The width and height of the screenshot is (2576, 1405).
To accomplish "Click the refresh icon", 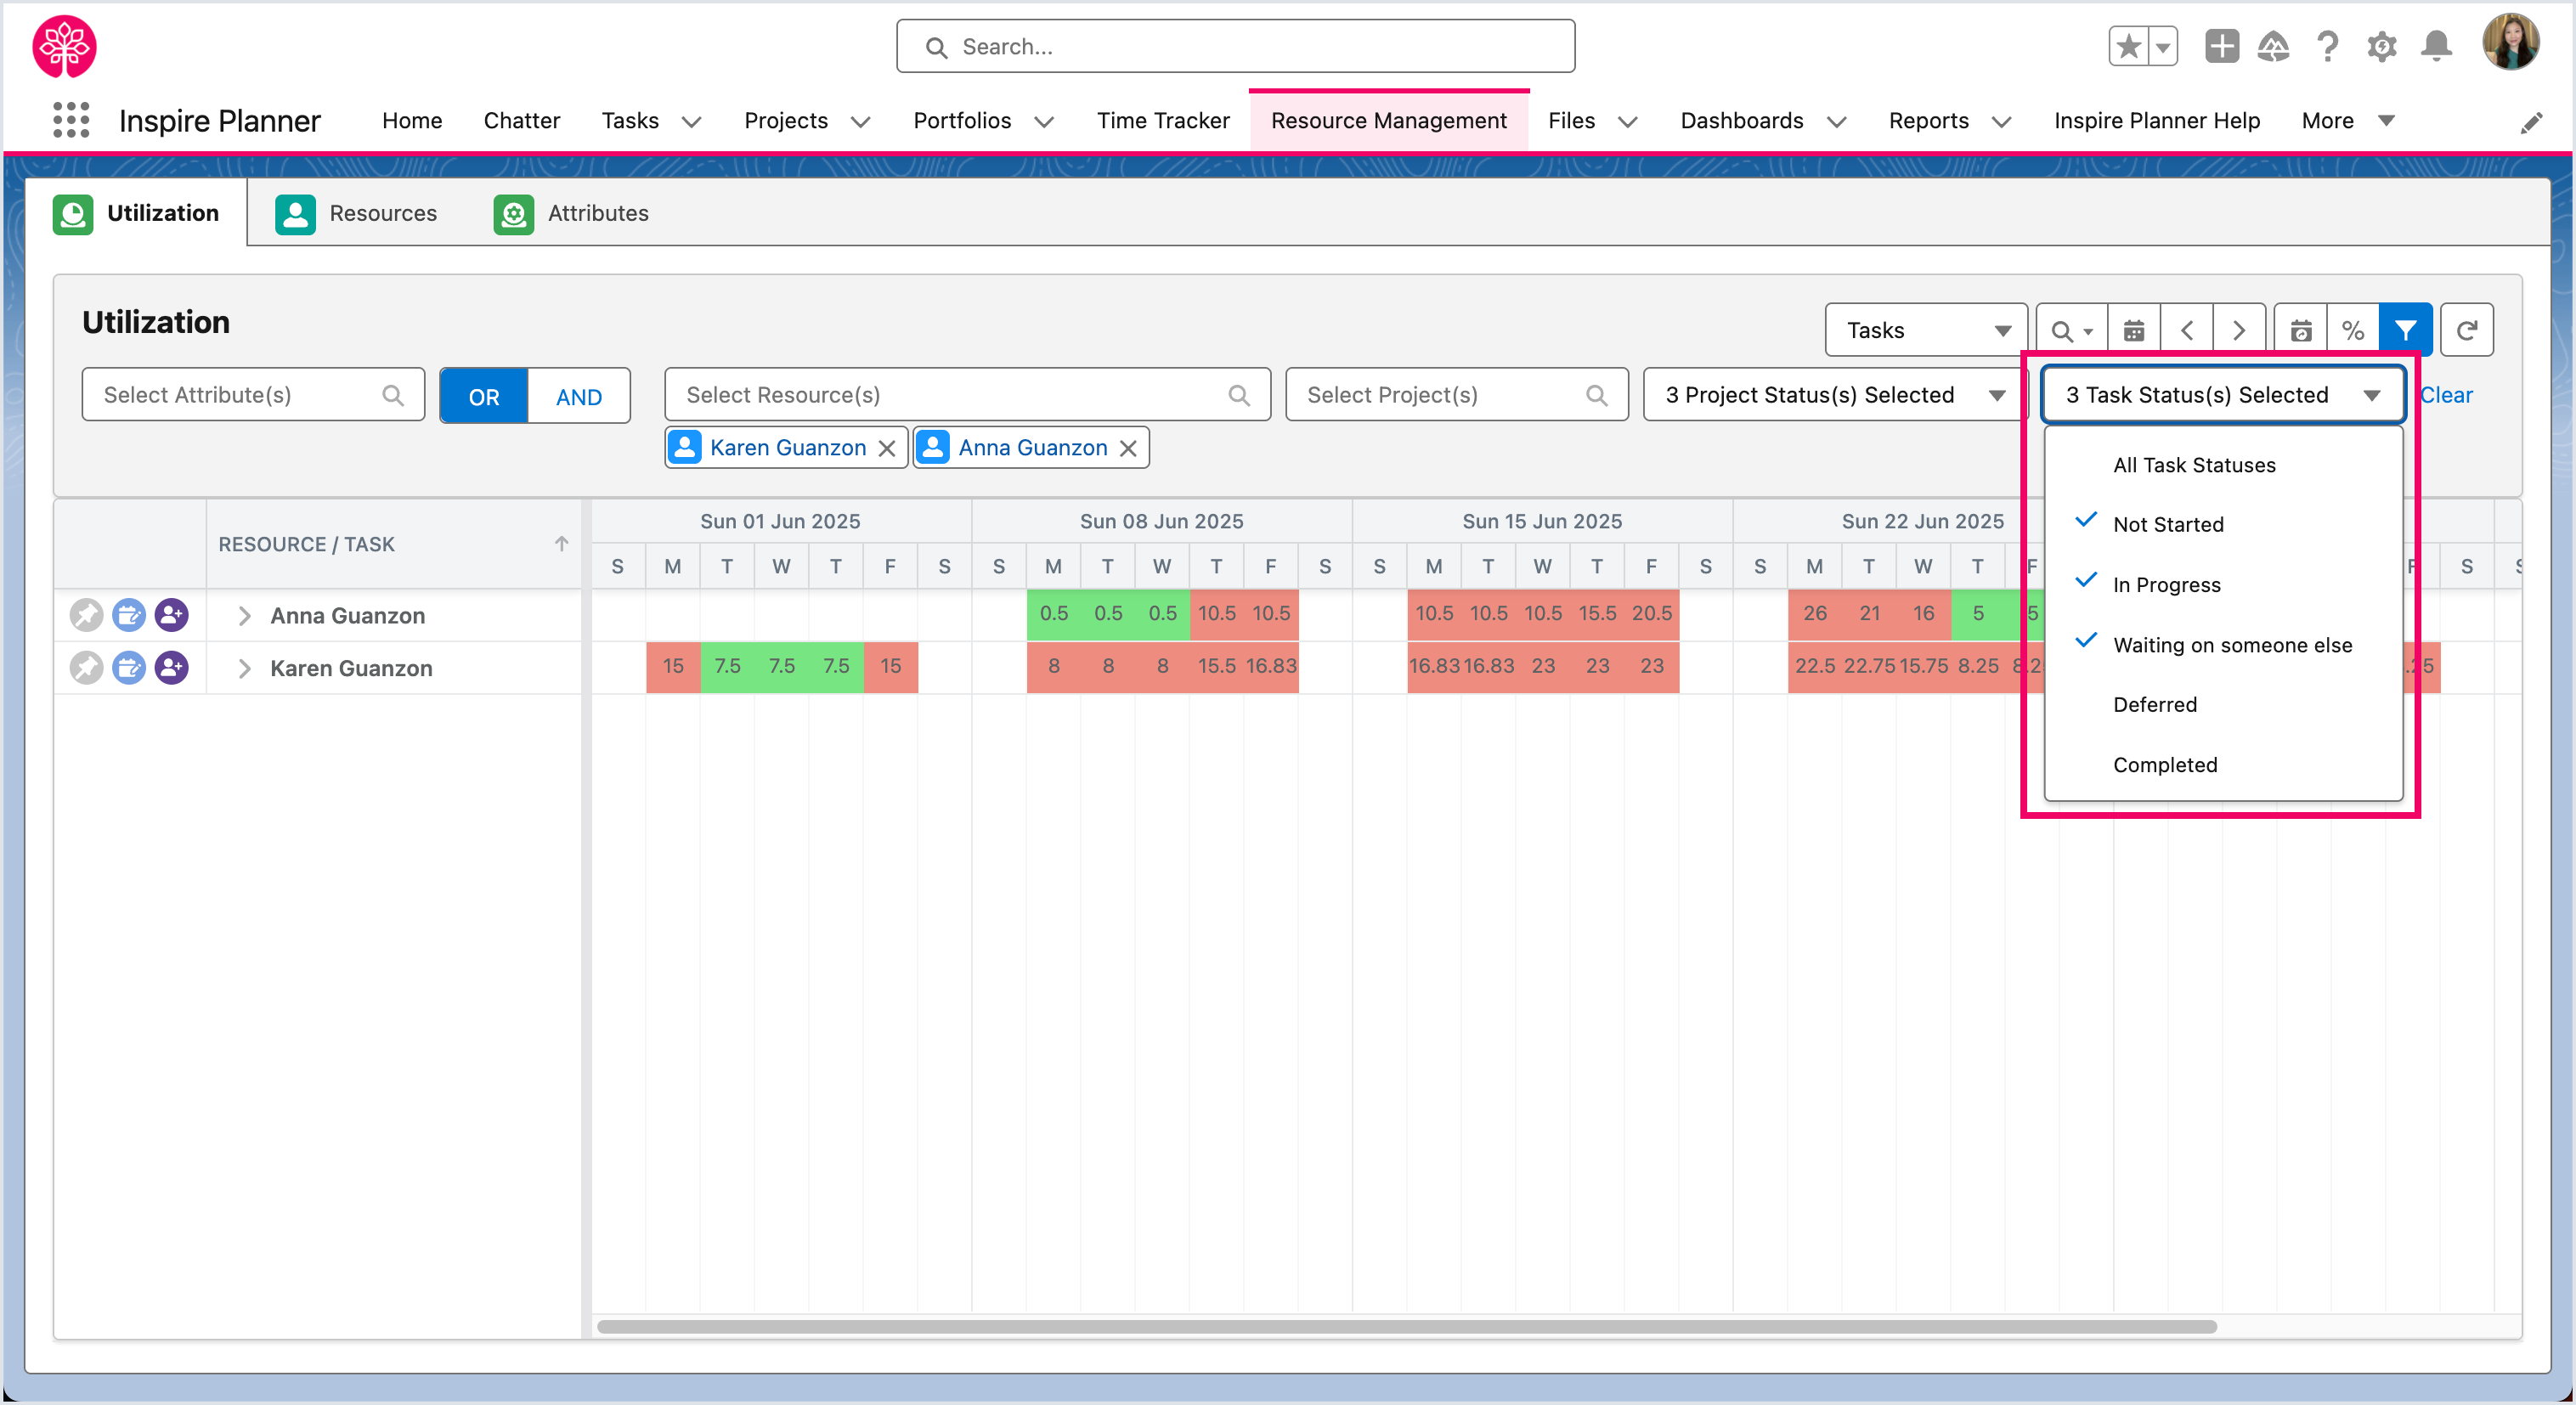I will pos(2467,330).
